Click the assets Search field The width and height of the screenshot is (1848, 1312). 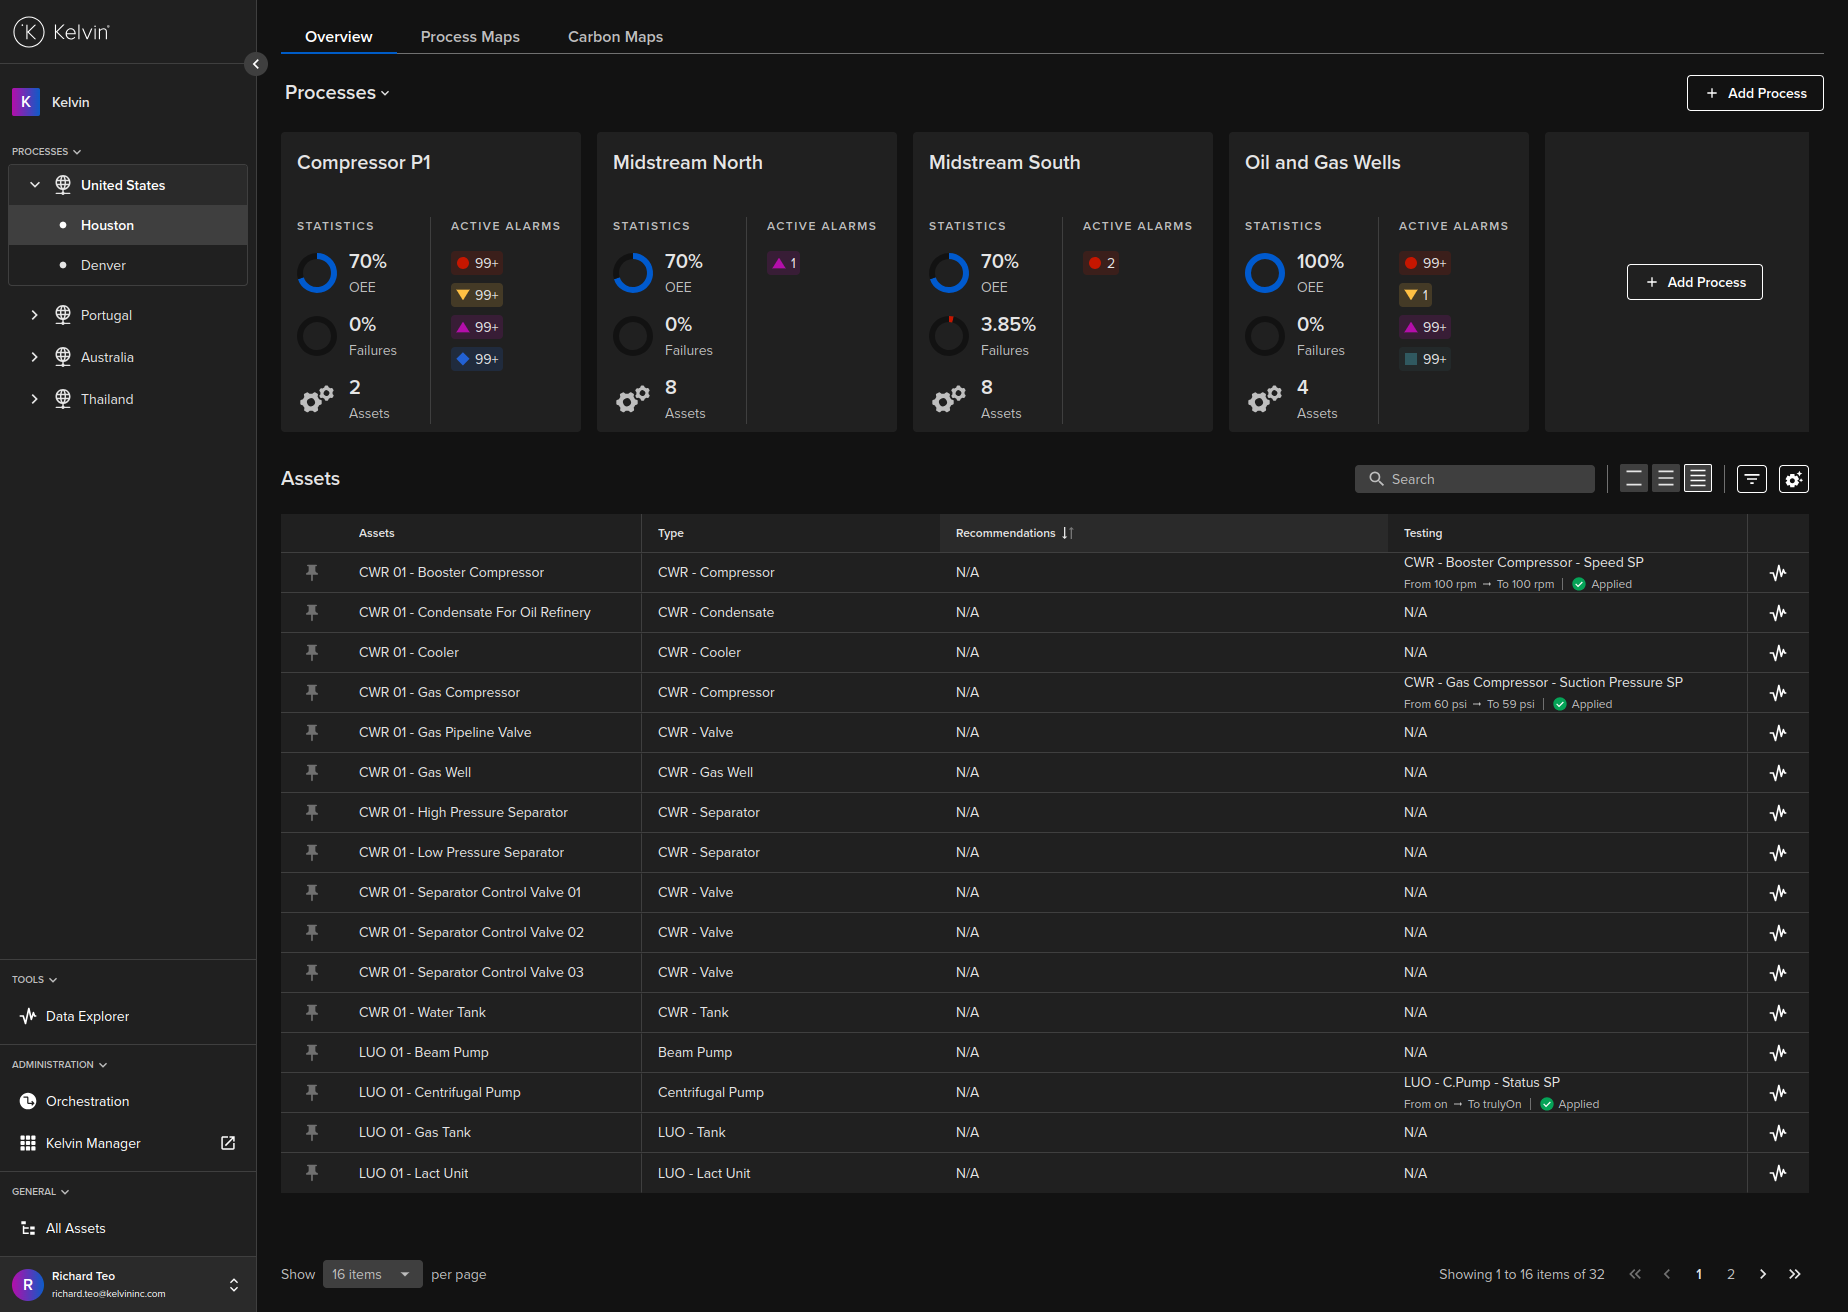tap(1475, 479)
